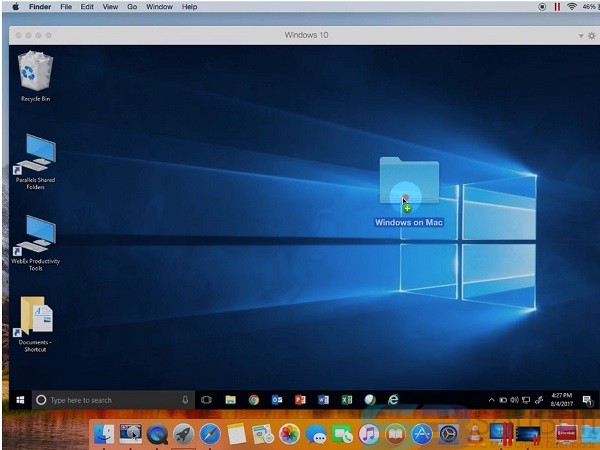The width and height of the screenshot is (600, 450).
Task: Click the Parallels icon in Mac menu bar
Action: (x=557, y=7)
